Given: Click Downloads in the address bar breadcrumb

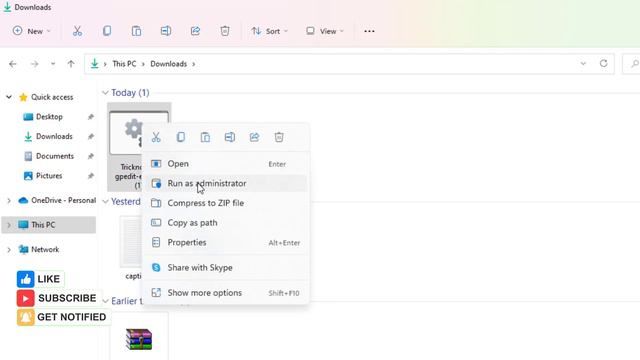Looking at the screenshot, I should click(169, 64).
